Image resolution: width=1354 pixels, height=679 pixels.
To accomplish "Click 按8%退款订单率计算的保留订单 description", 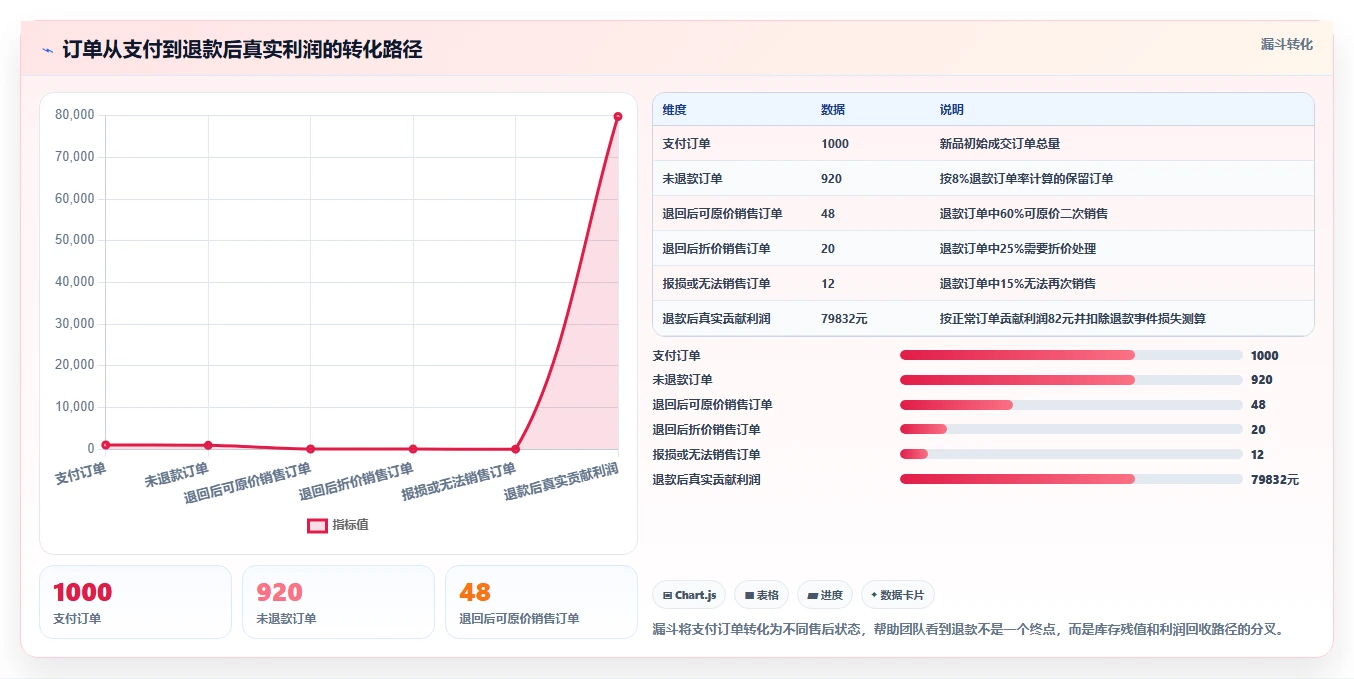I will 1026,179.
